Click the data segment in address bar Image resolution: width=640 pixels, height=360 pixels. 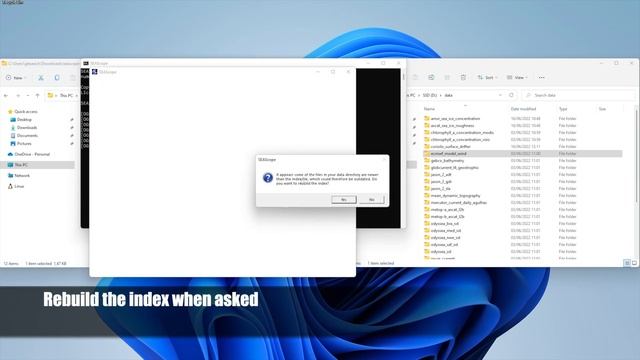click(449, 95)
